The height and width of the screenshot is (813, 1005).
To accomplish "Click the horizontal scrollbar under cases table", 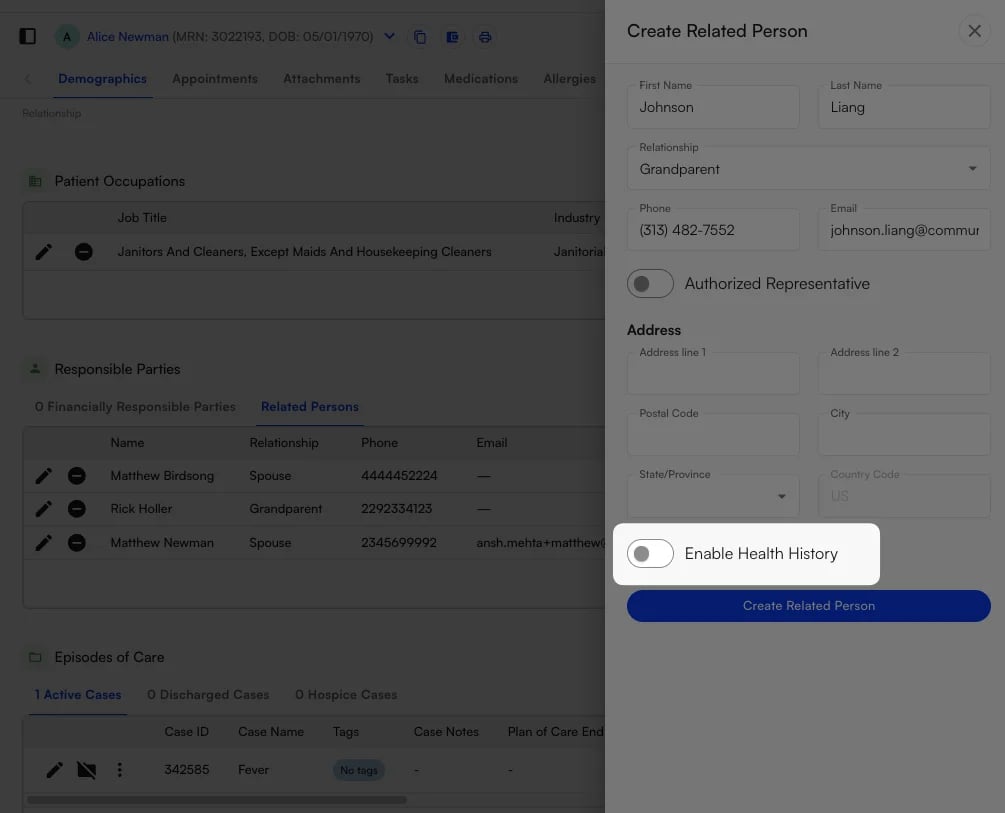I will click(x=217, y=800).
